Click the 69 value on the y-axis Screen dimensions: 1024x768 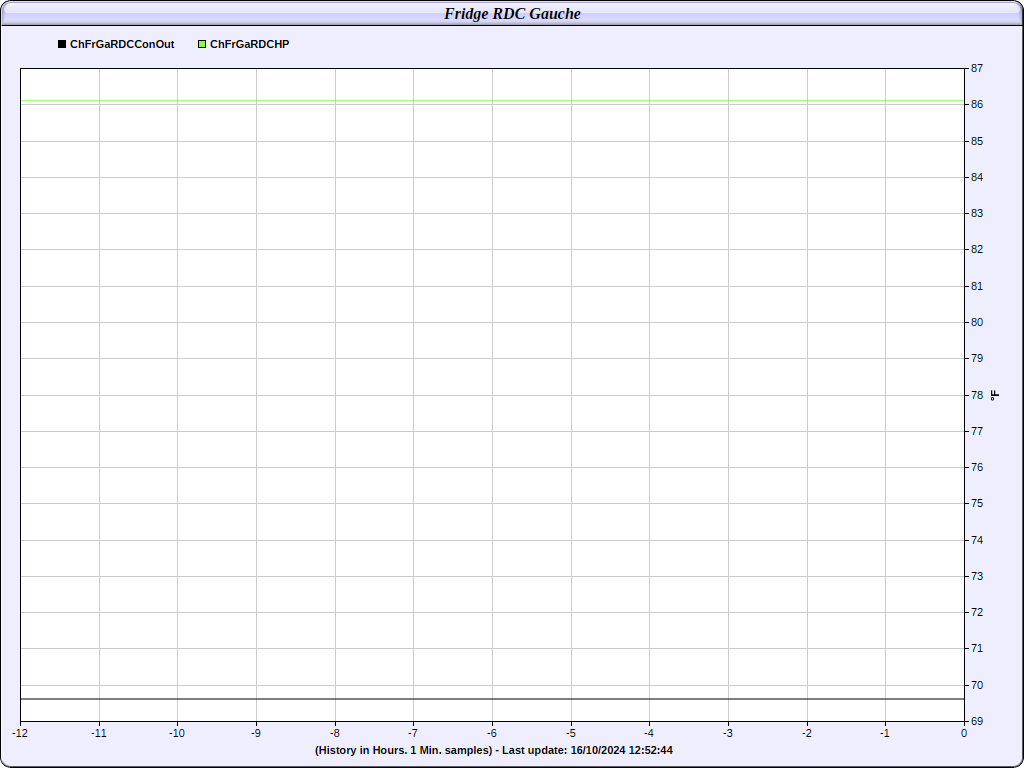point(976,721)
